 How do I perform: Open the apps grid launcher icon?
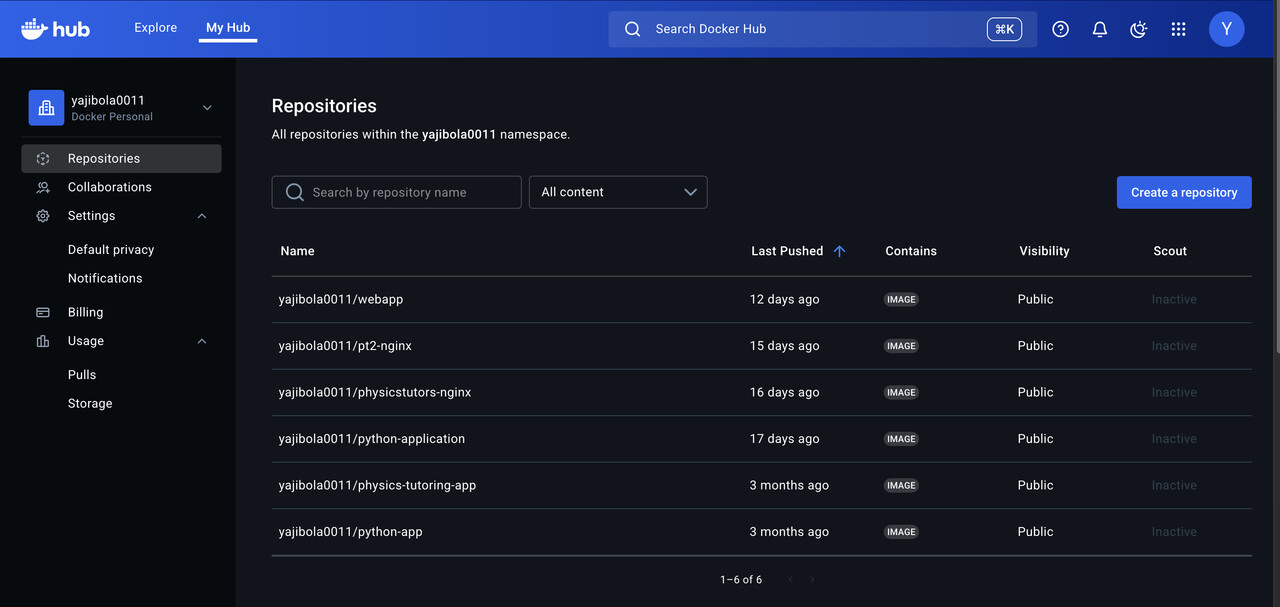click(1178, 29)
